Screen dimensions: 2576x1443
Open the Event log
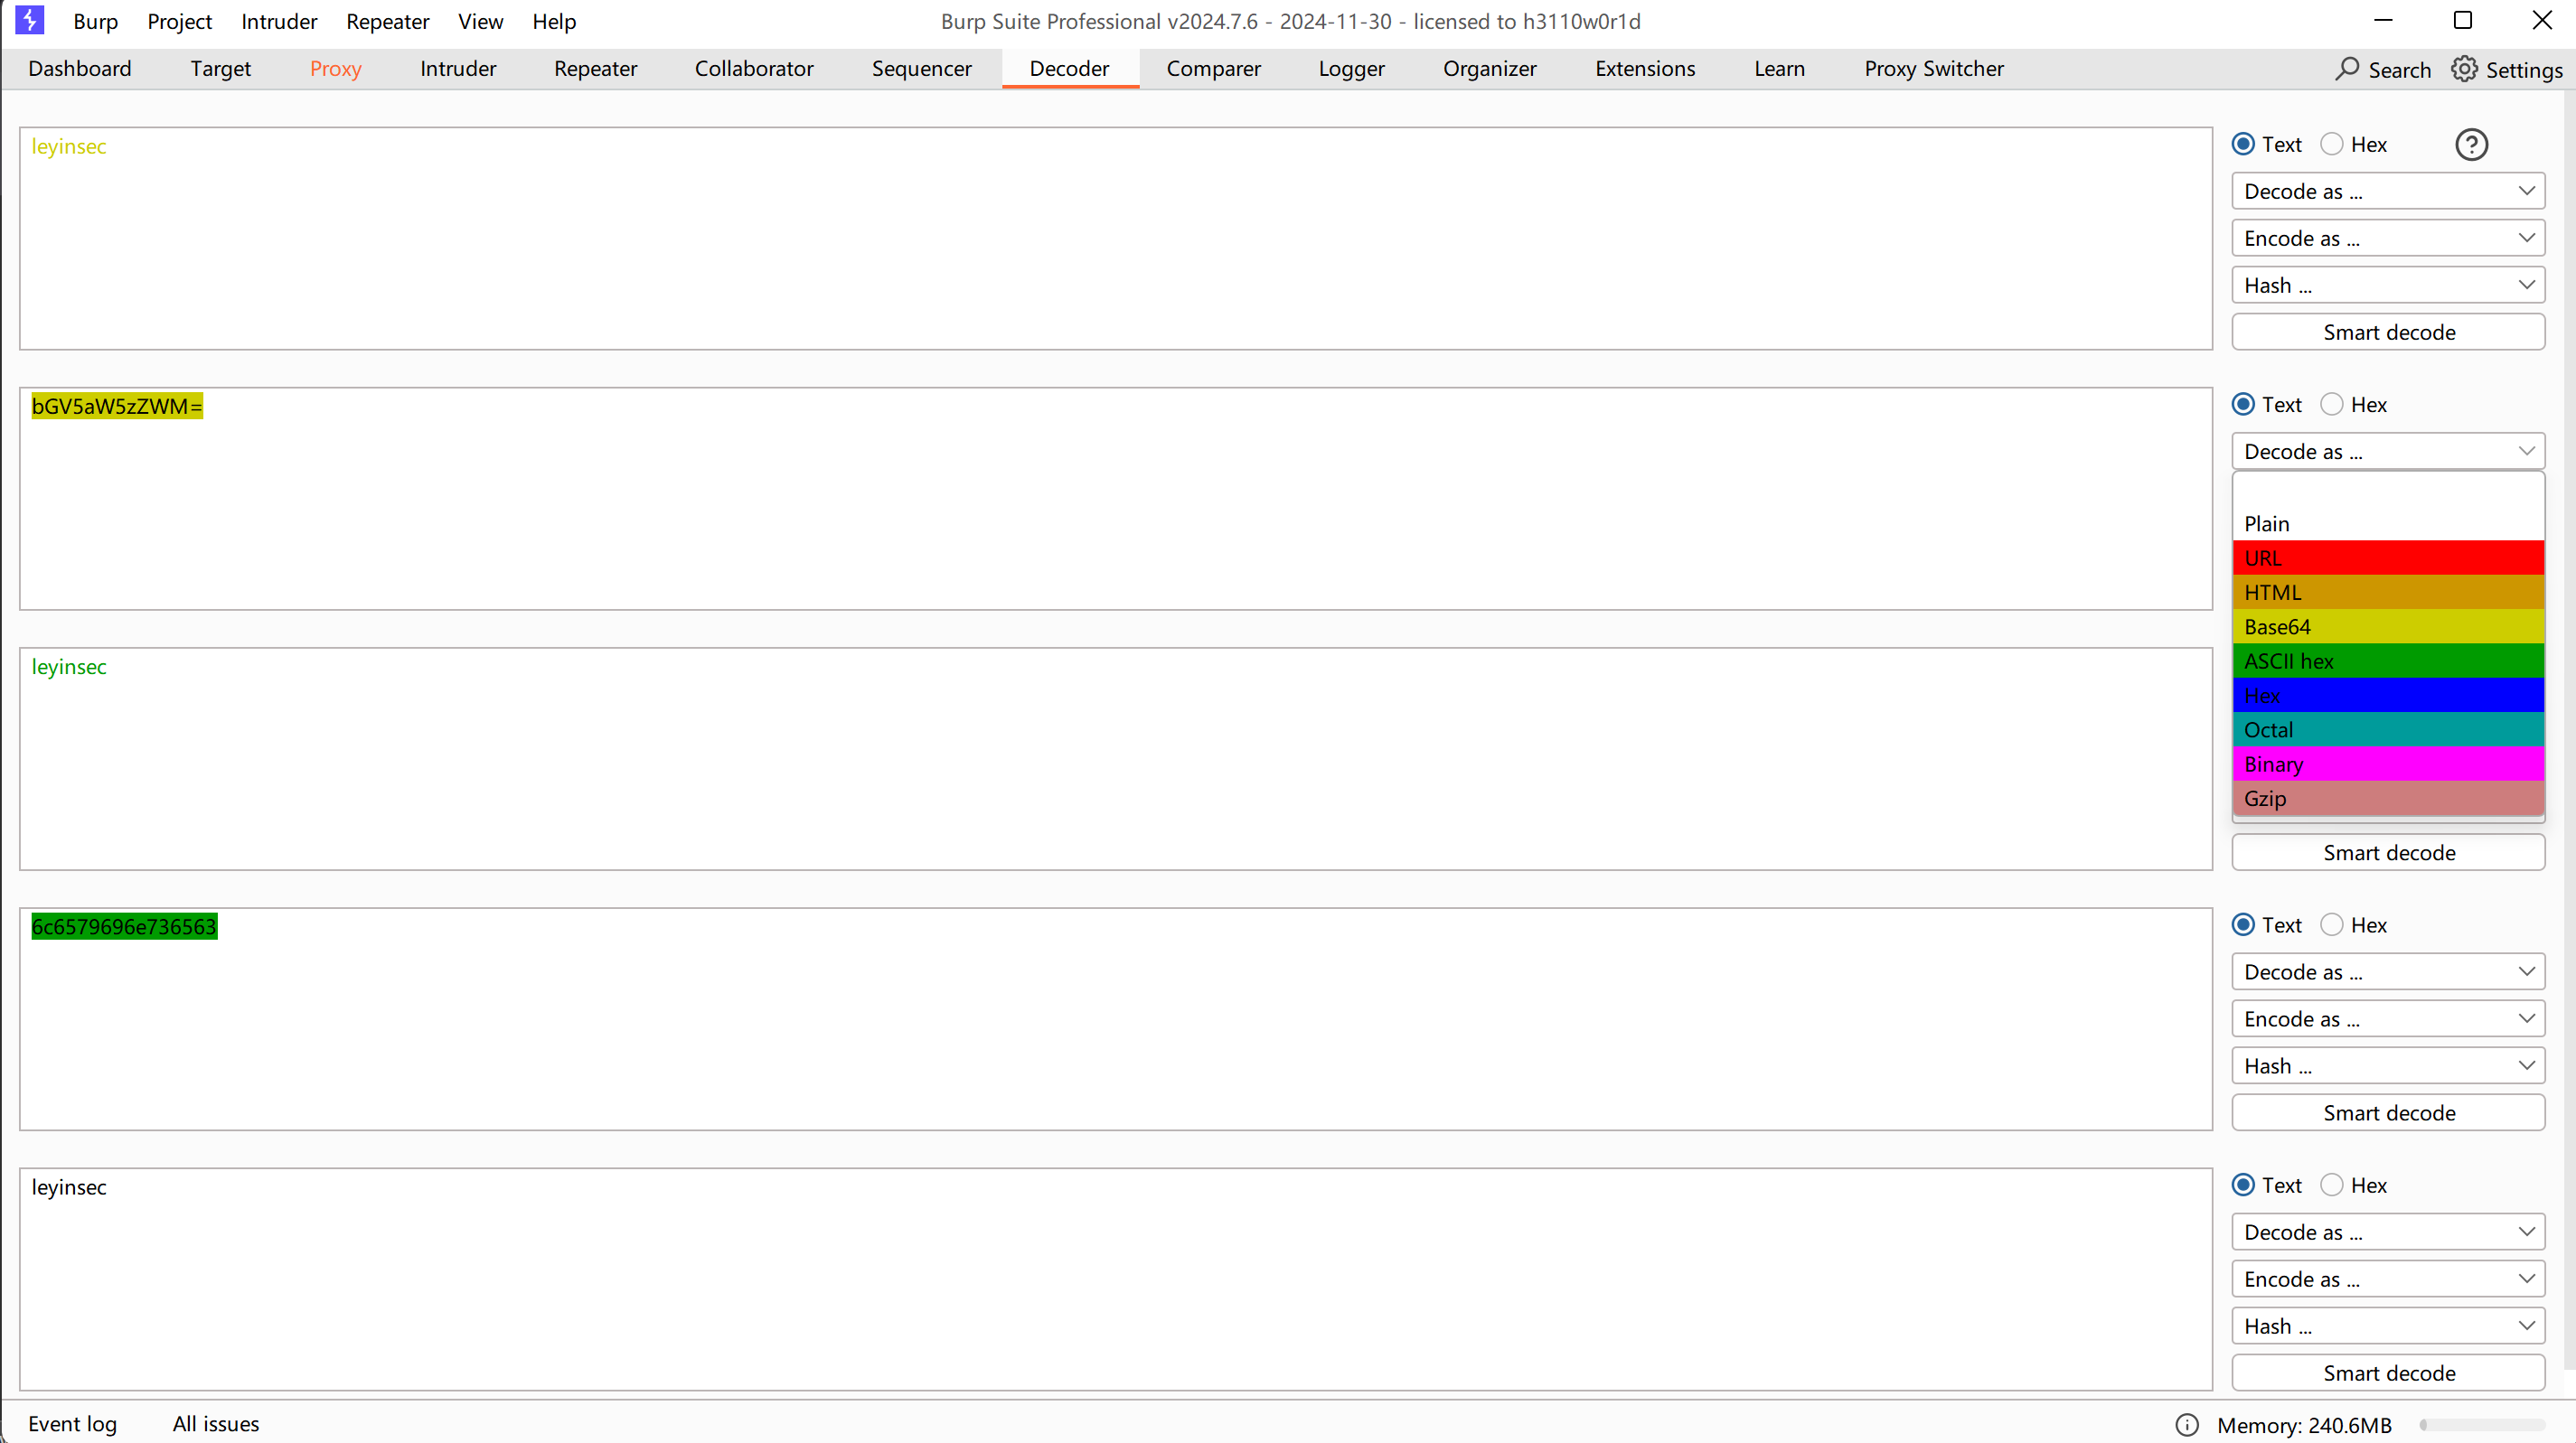[x=72, y=1423]
